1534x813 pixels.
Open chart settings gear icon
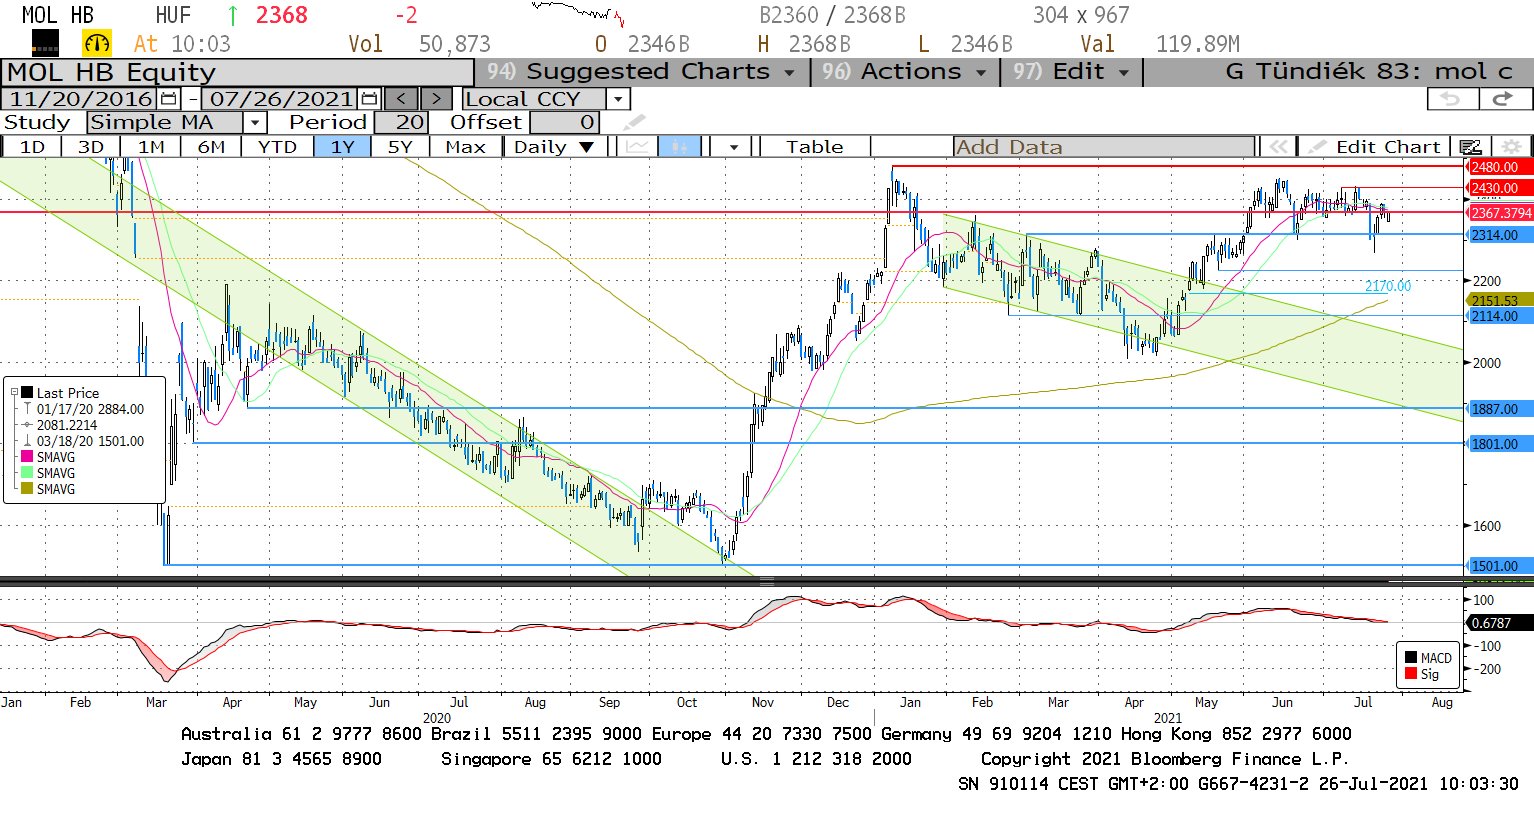click(x=1511, y=147)
